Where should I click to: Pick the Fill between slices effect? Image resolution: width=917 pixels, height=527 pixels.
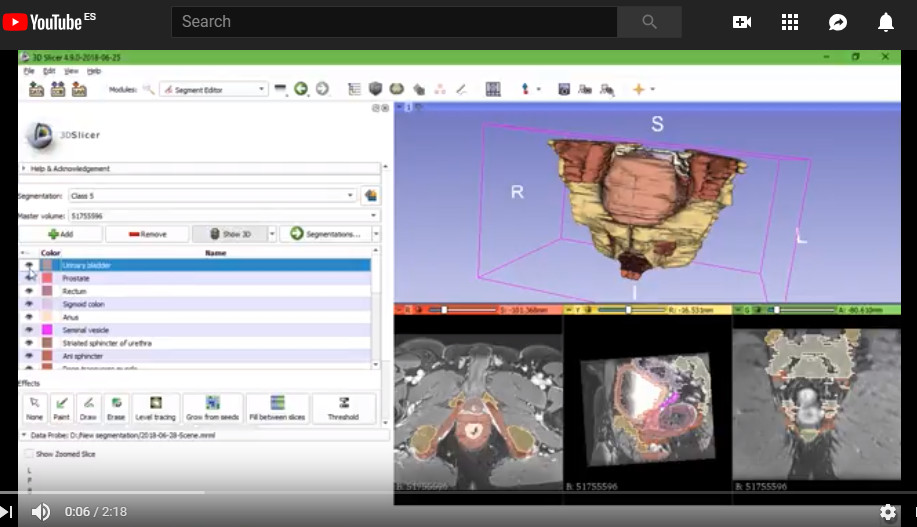pos(277,408)
